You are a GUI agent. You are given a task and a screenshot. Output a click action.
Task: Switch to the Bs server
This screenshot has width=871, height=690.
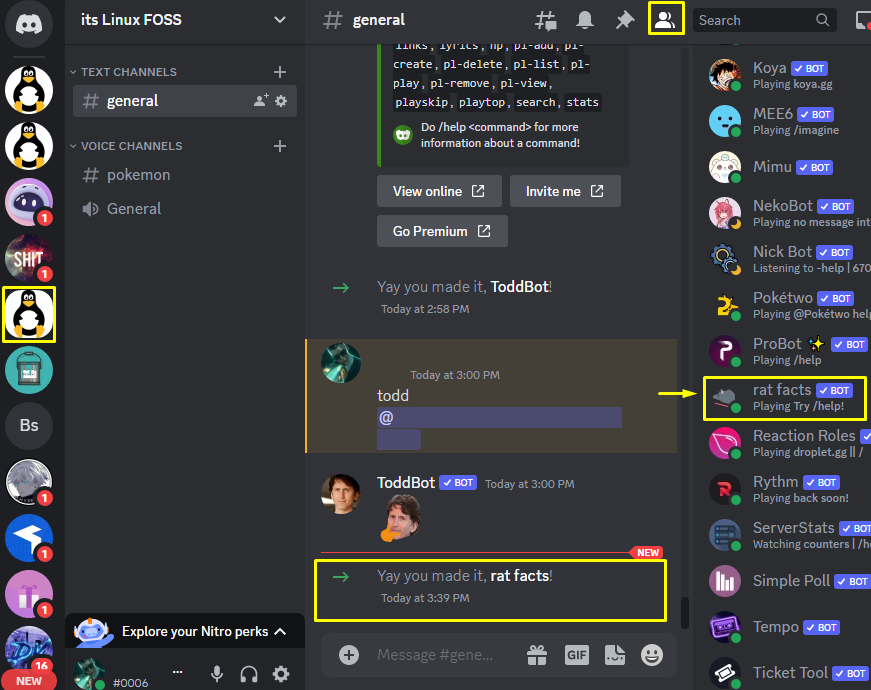coord(29,426)
